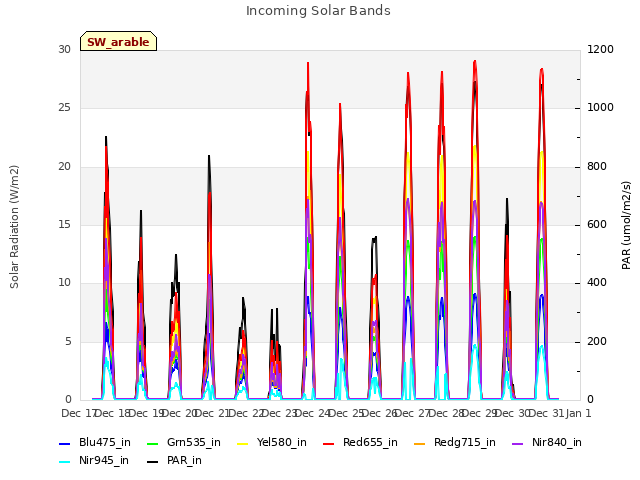This screenshot has height=480, width=640.
Task: Click the PAR (umol/m2/s) axis label
Action: click(x=626, y=225)
